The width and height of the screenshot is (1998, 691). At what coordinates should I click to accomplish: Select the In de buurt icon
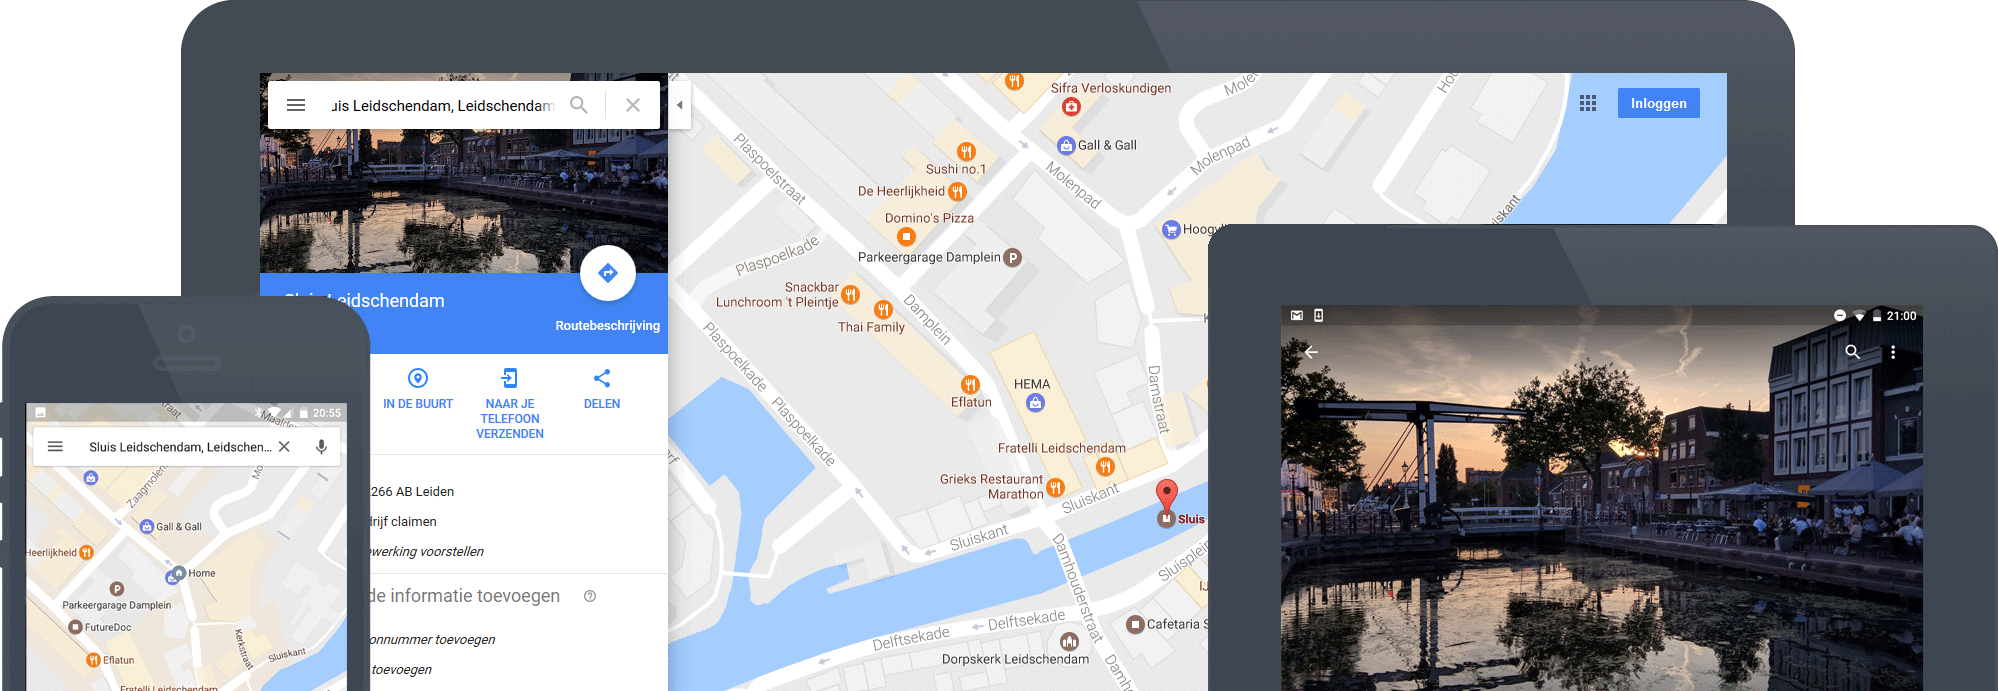pyautogui.click(x=418, y=378)
